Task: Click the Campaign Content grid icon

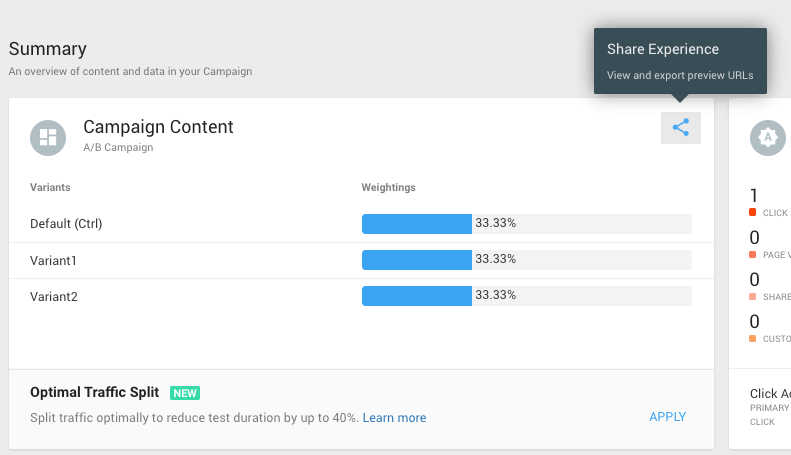Action: click(x=48, y=138)
